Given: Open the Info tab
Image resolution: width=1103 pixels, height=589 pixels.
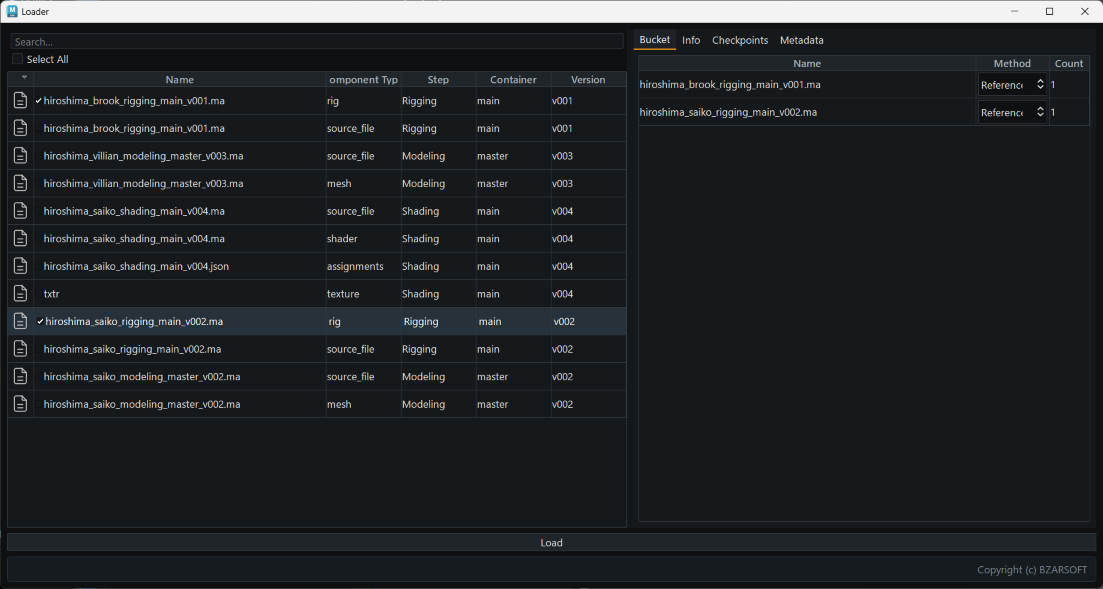Looking at the screenshot, I should click(x=691, y=40).
